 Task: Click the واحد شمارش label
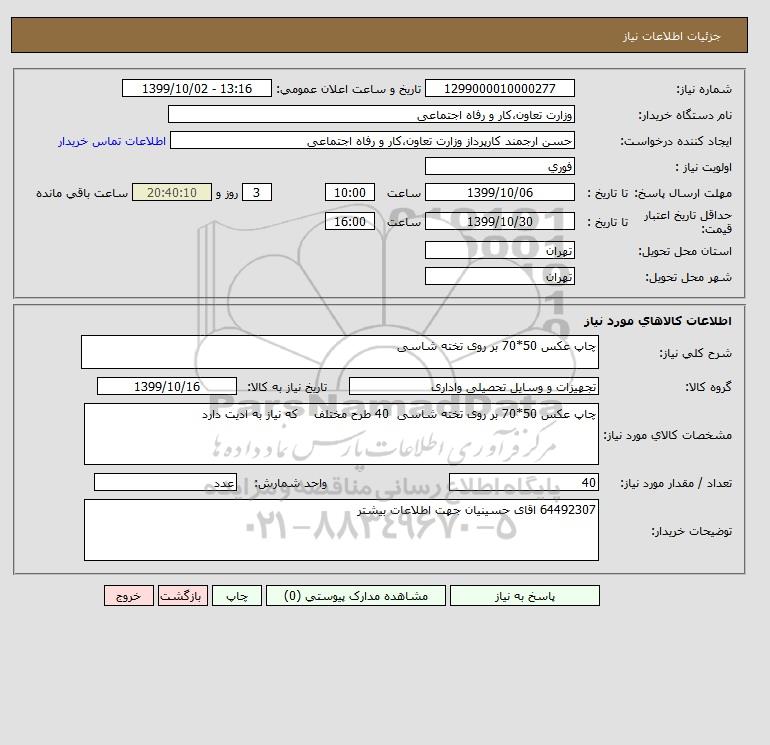point(290,483)
